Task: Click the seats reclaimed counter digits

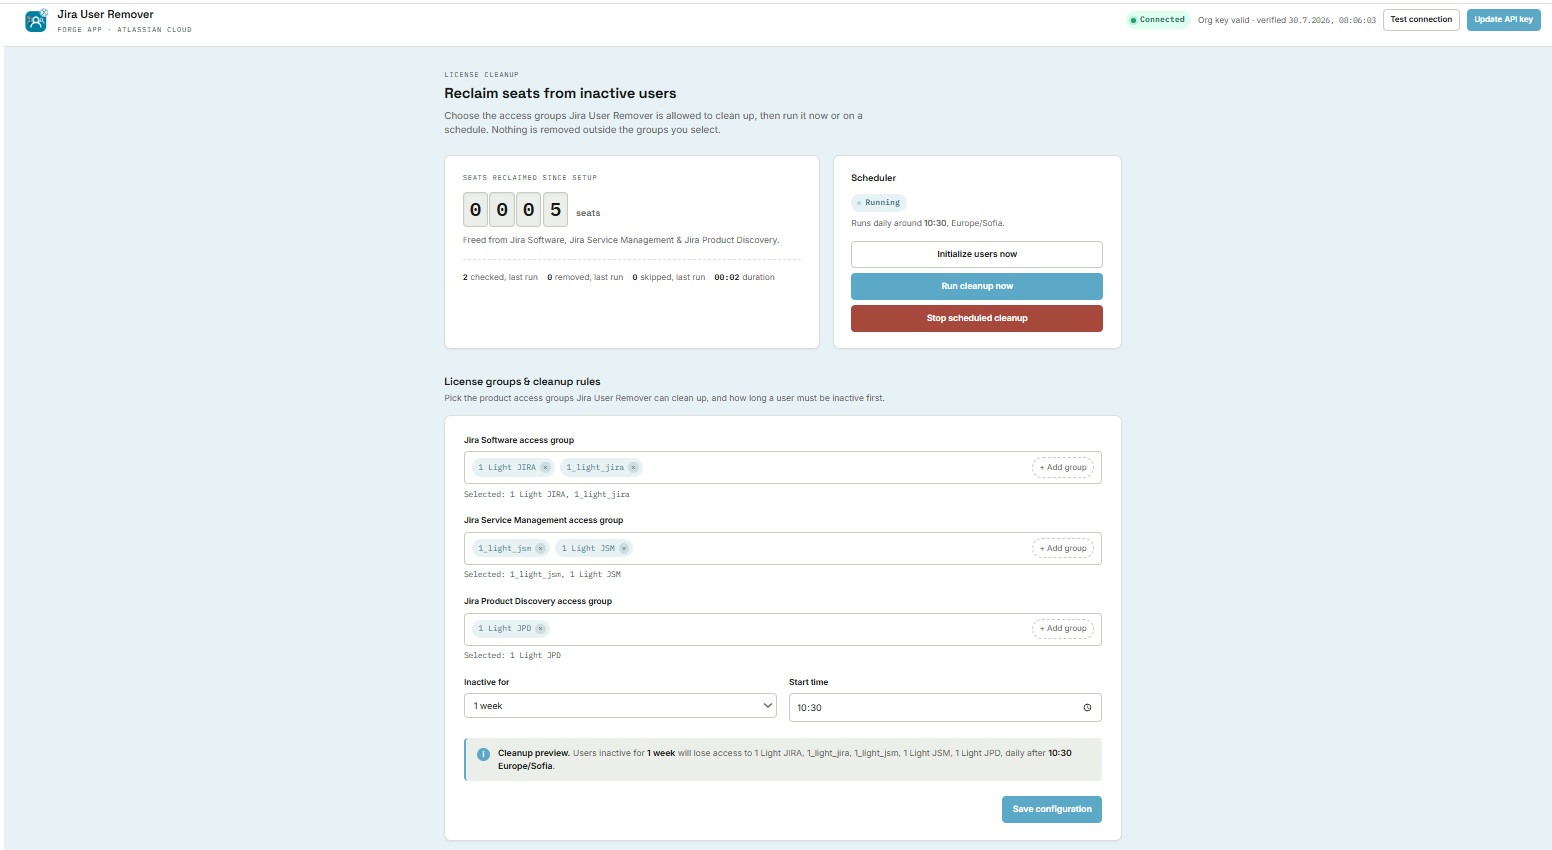Action: coord(515,210)
